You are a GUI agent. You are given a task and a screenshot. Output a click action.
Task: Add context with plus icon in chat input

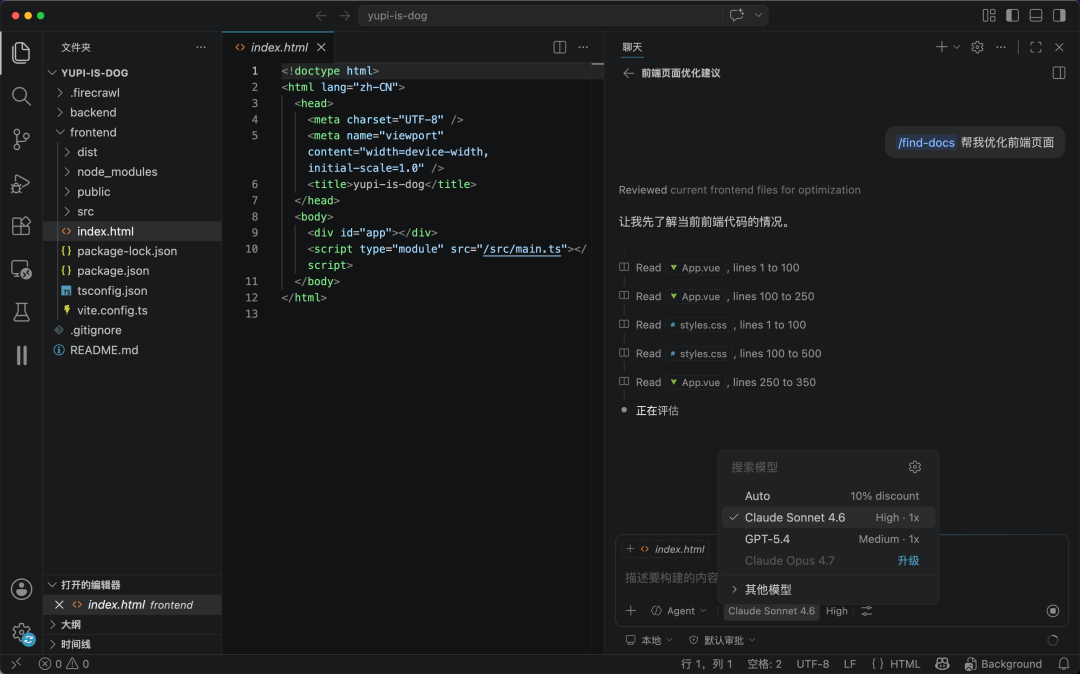(630, 611)
